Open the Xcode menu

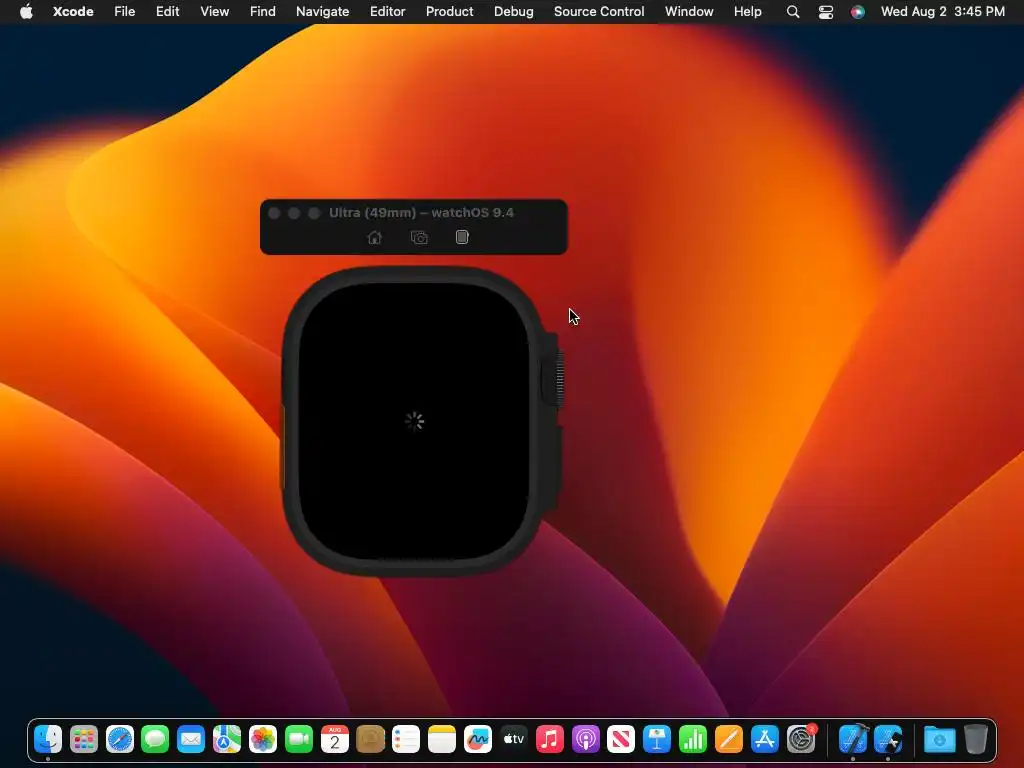pyautogui.click(x=73, y=12)
